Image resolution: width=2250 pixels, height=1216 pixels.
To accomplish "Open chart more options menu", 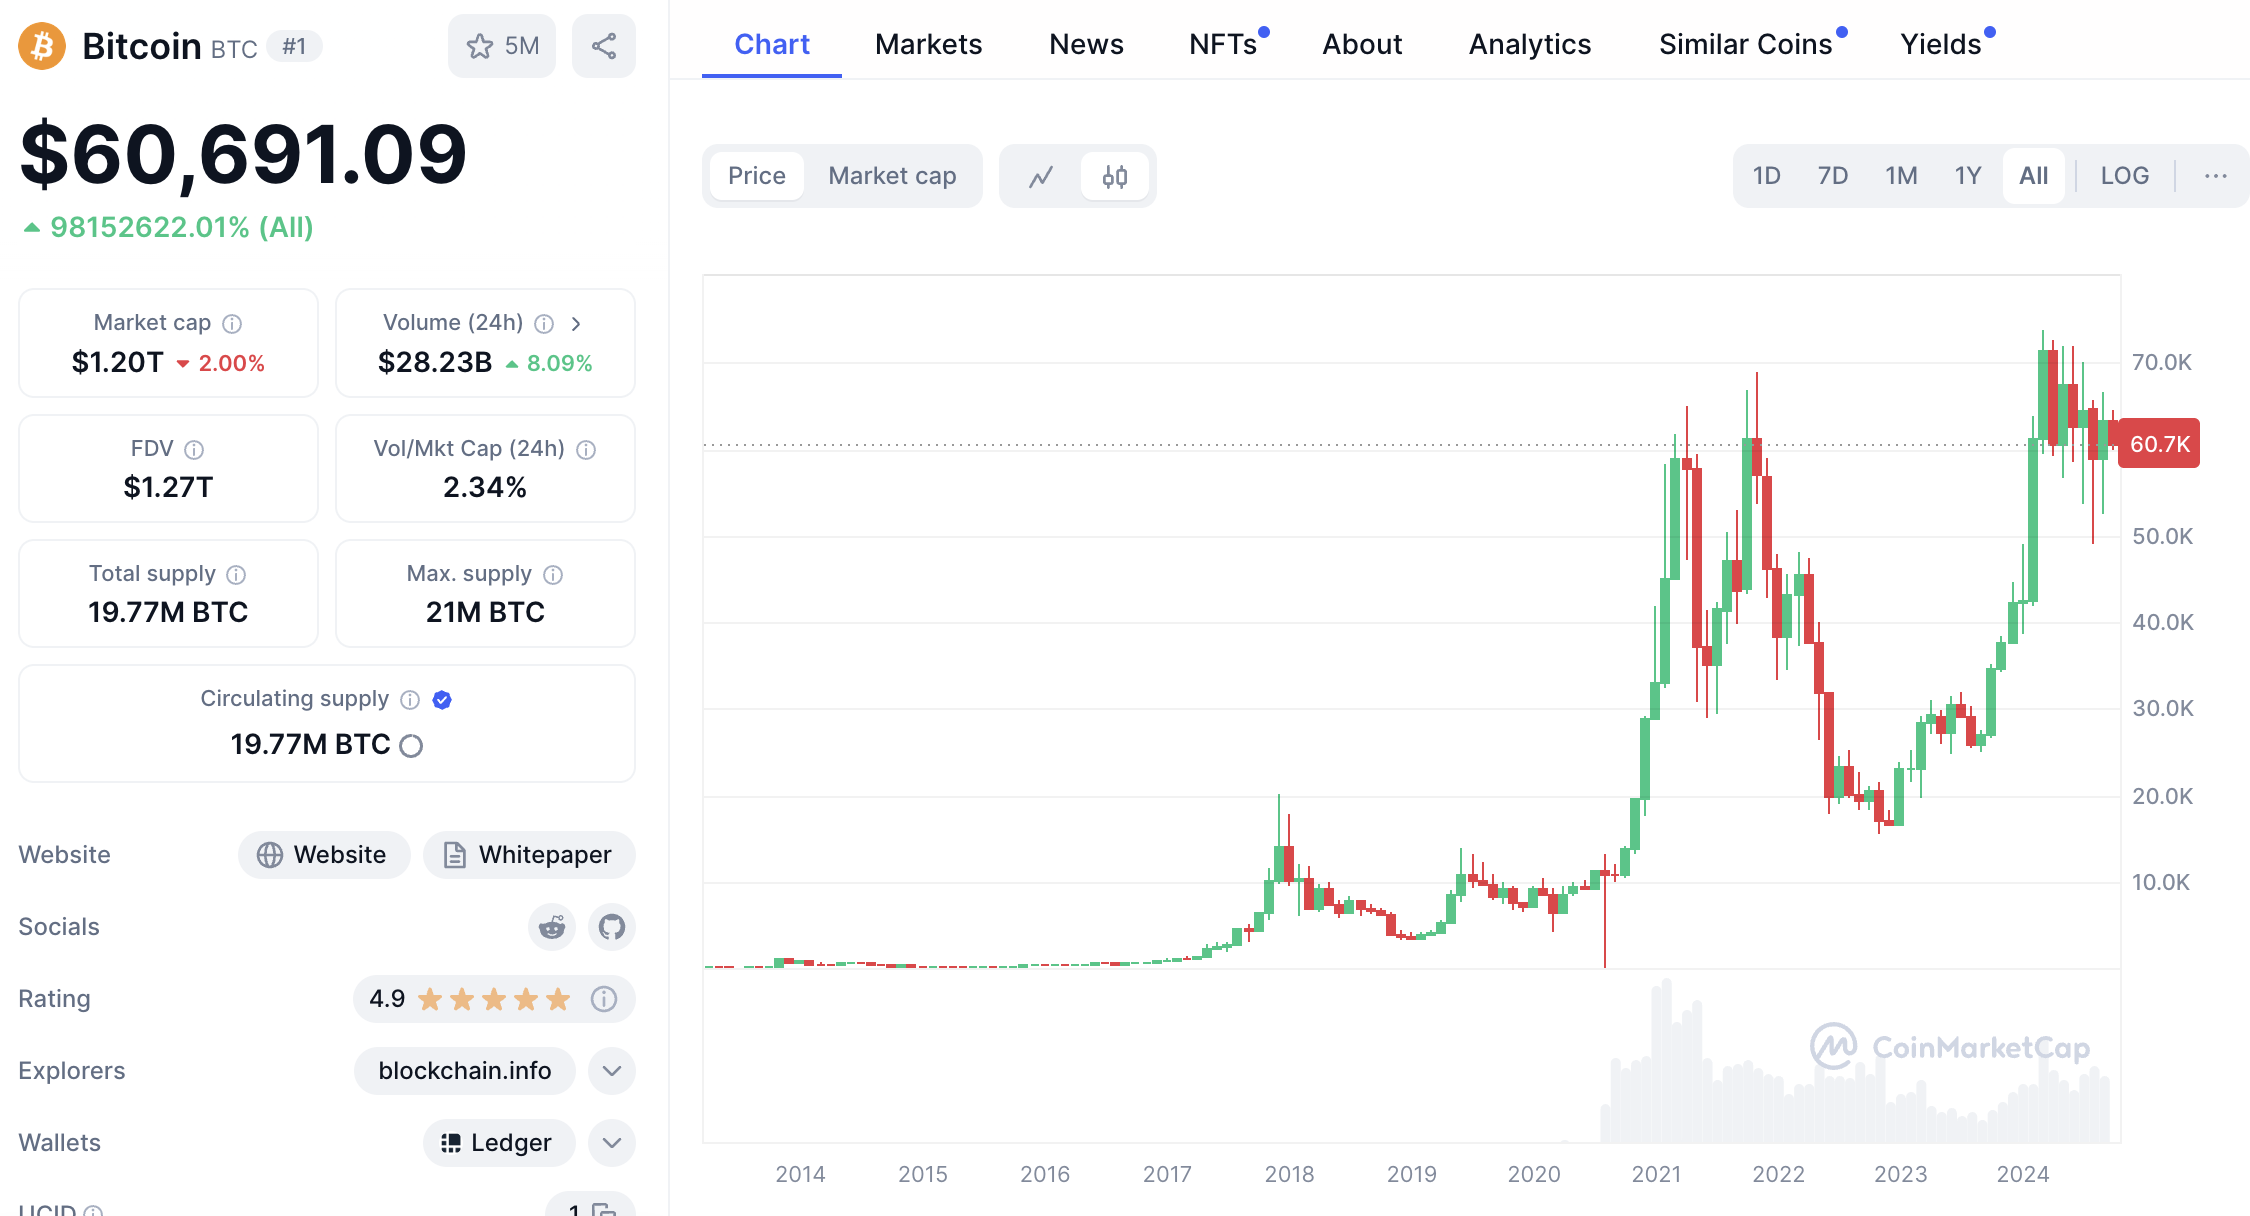I will click(2216, 176).
